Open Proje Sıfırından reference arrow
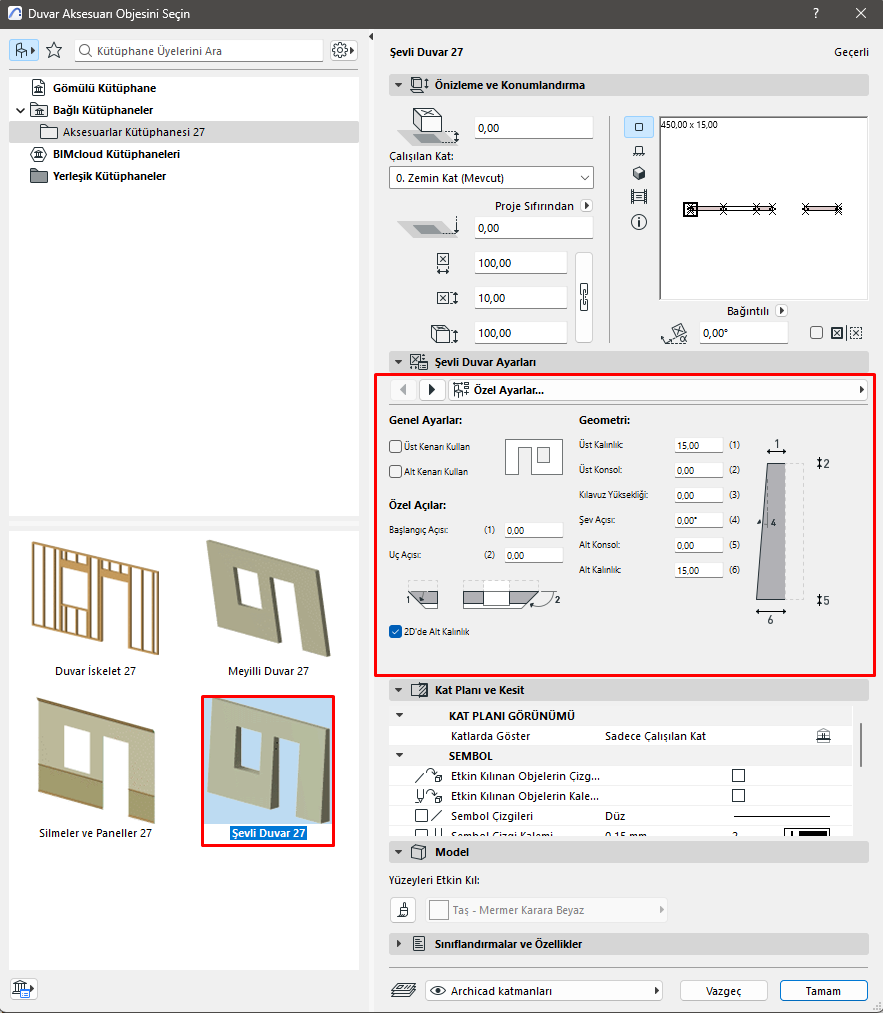The width and height of the screenshot is (883, 1013). pyautogui.click(x=587, y=205)
